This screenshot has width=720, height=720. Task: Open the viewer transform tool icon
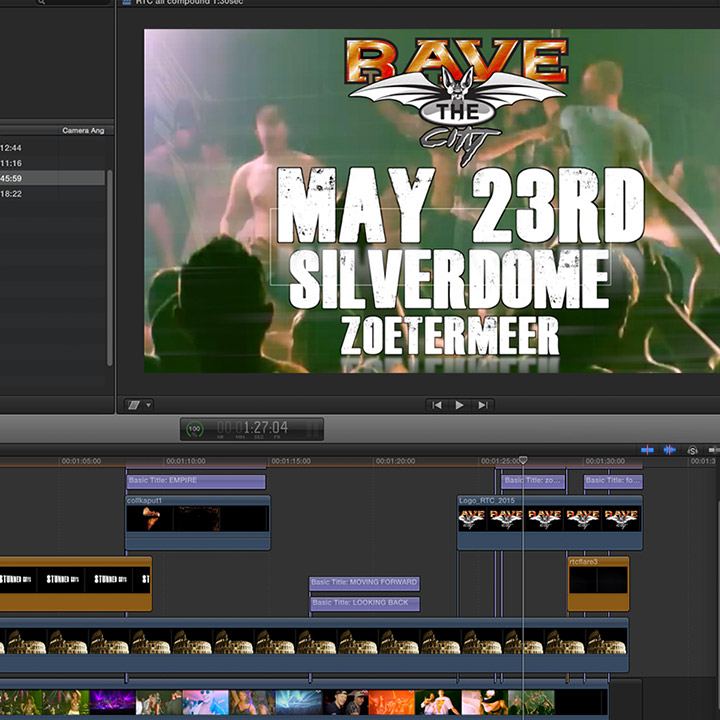134,405
